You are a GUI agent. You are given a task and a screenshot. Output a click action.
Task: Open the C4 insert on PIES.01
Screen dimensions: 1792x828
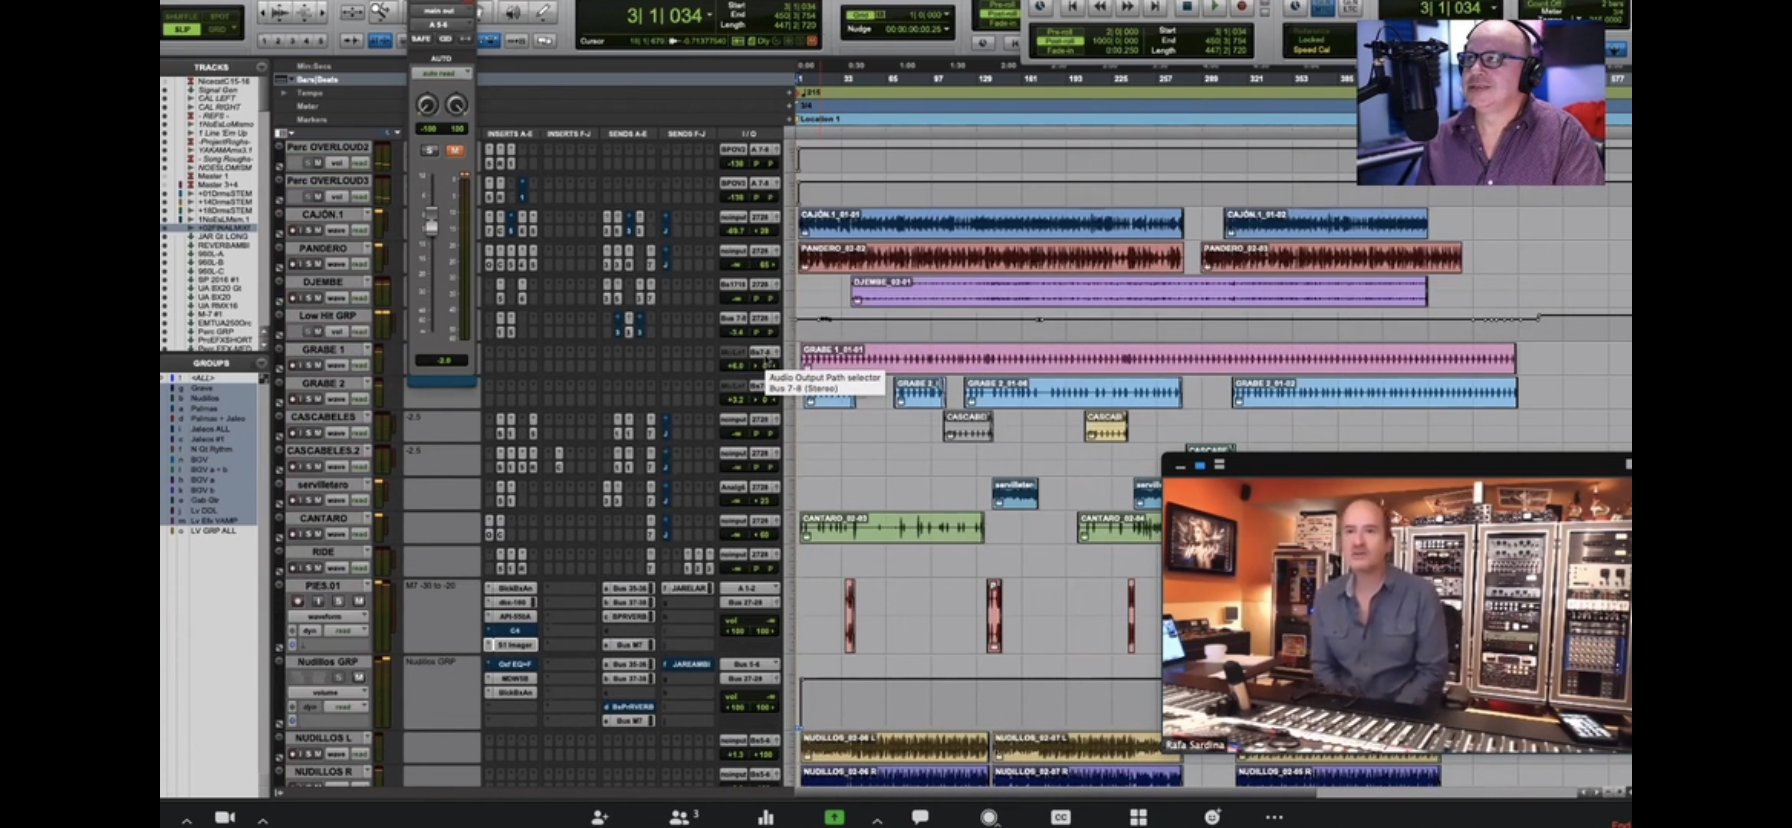[x=512, y=631]
